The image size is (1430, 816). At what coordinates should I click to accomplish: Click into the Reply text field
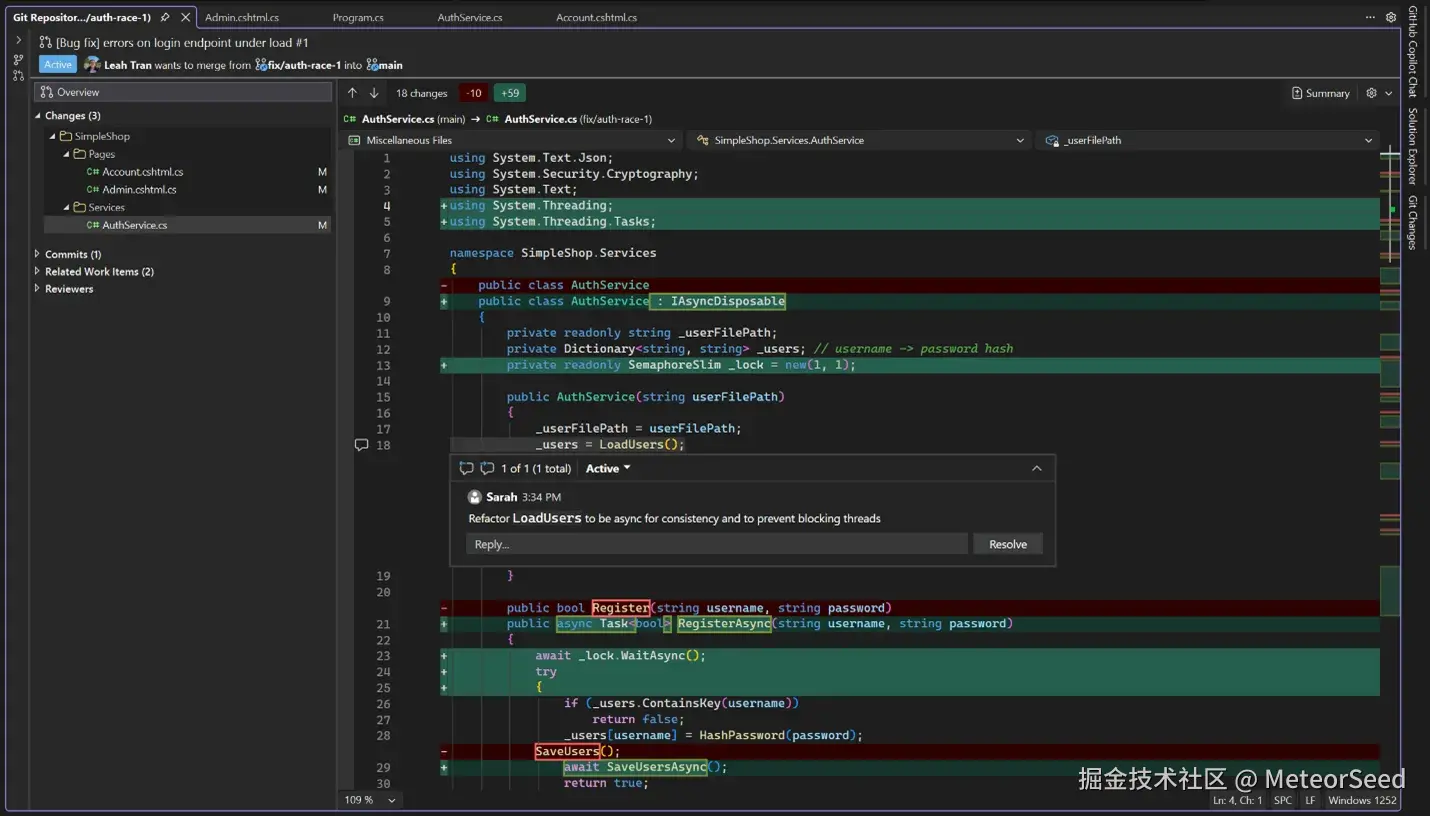716,544
